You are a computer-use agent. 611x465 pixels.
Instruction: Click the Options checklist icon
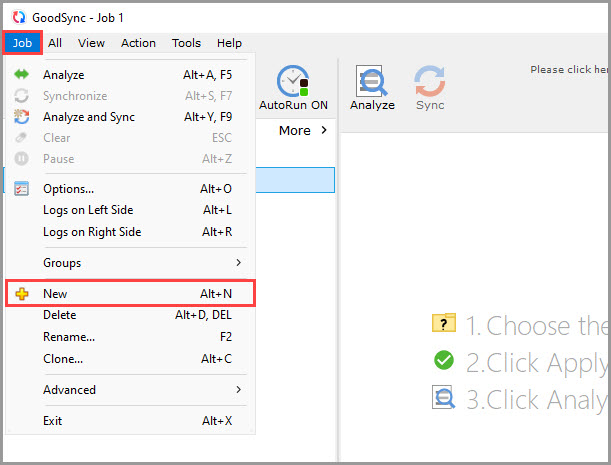coord(22,189)
